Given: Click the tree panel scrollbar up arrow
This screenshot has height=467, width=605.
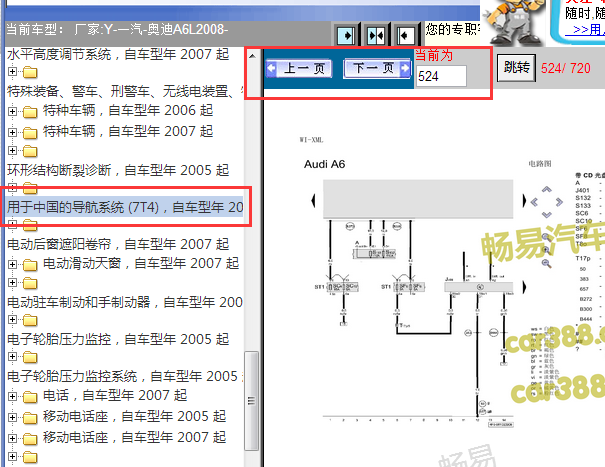Looking at the screenshot, I should [x=252, y=56].
